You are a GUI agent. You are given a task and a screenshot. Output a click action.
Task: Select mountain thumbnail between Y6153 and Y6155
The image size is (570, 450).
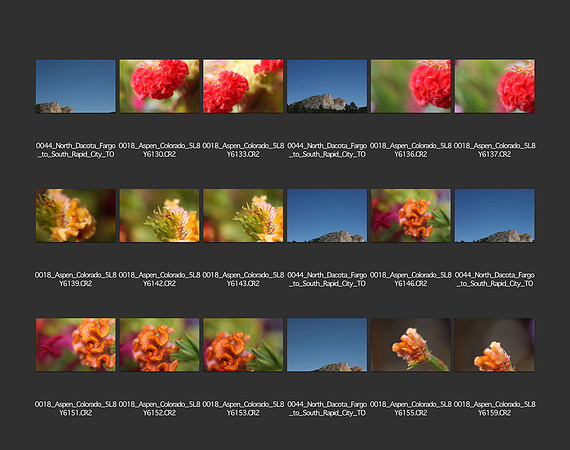tap(327, 345)
